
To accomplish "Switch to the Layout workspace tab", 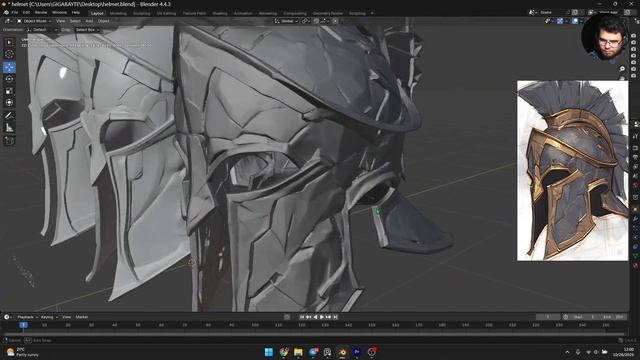I will click(x=97, y=13).
